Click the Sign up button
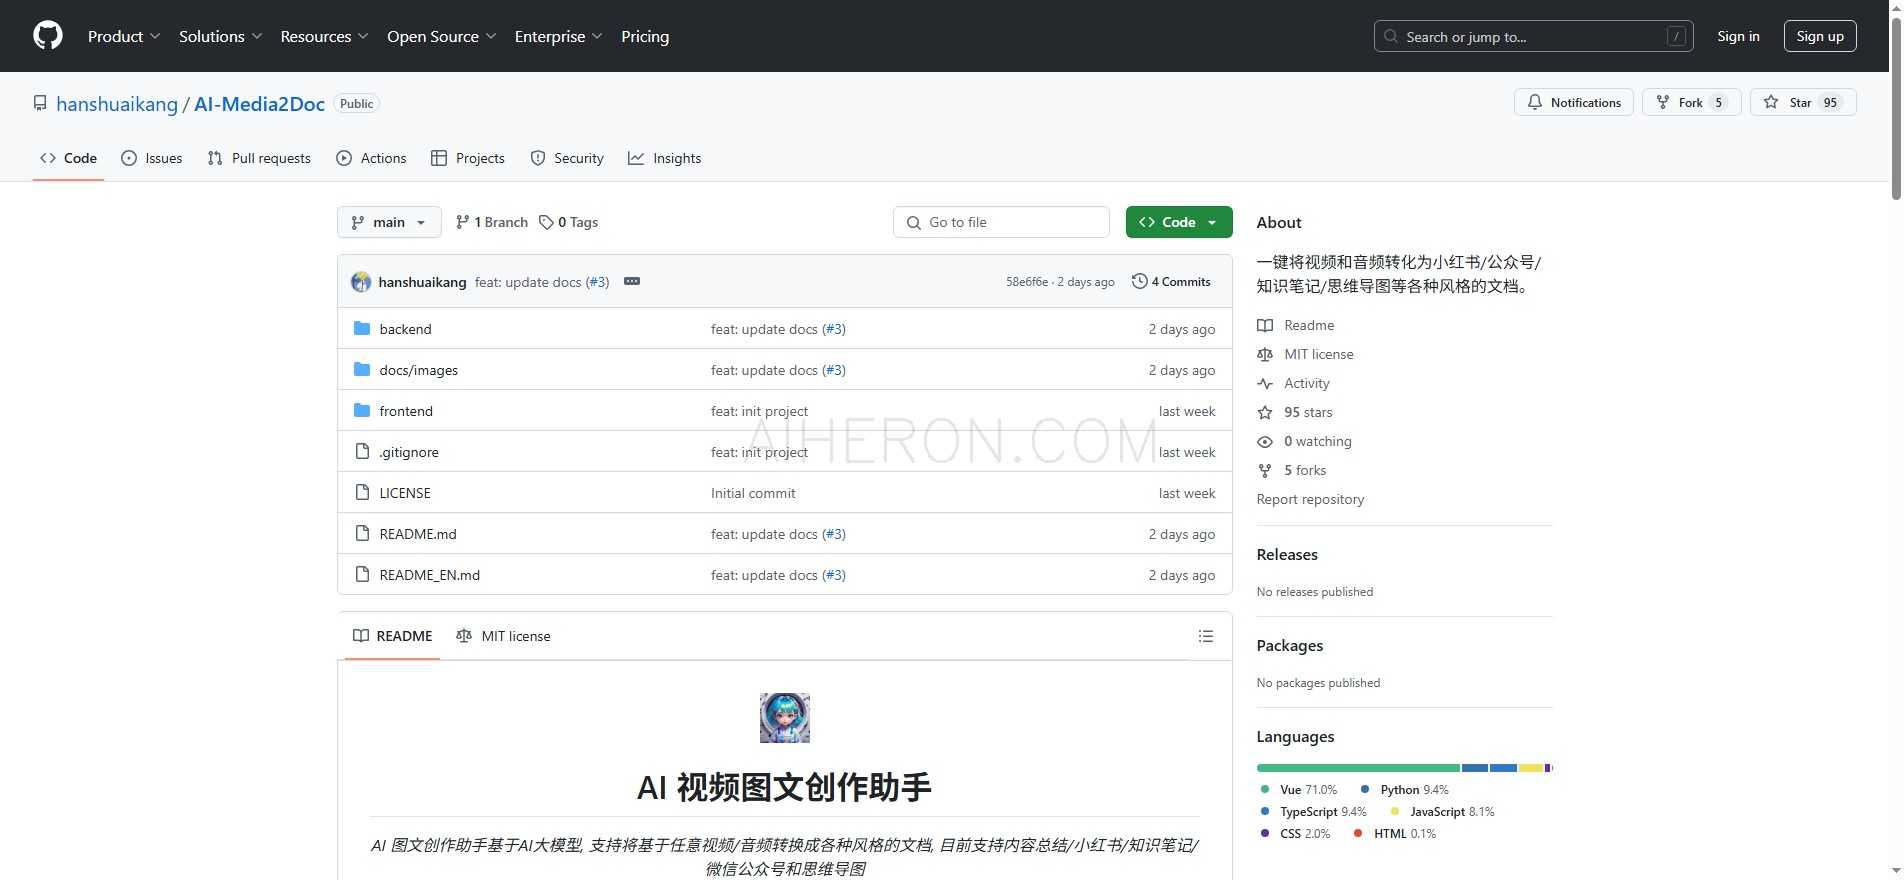The width and height of the screenshot is (1904, 880). tap(1820, 36)
